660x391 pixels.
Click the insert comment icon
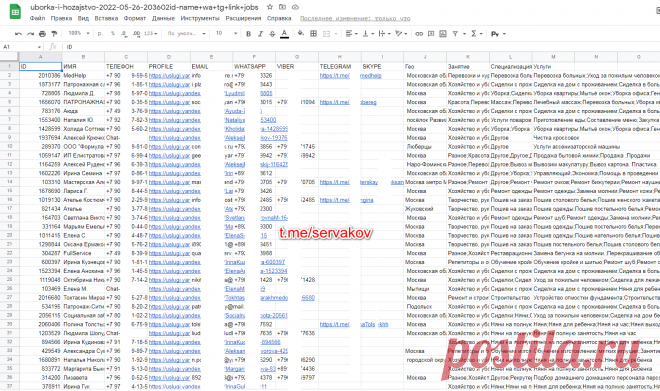pyautogui.click(x=431, y=34)
